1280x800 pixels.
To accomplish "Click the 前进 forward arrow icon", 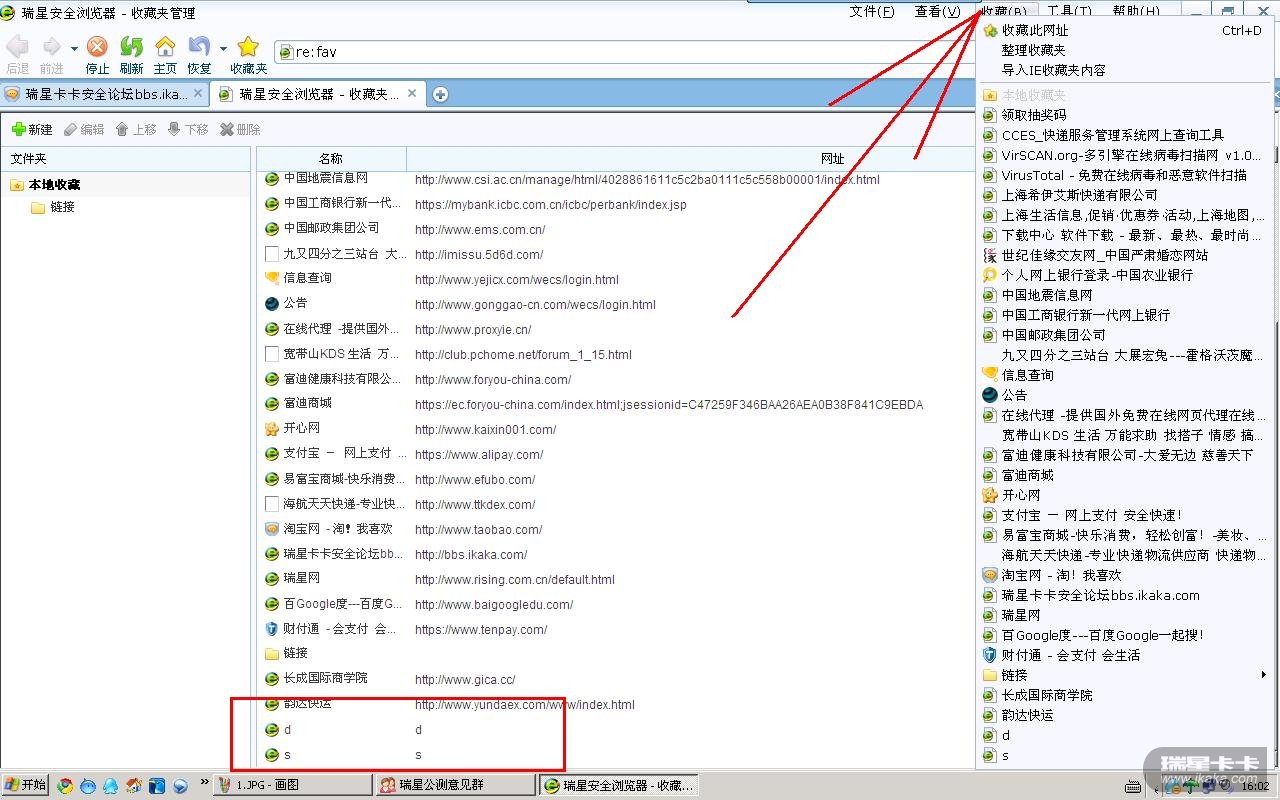I will (x=51, y=47).
